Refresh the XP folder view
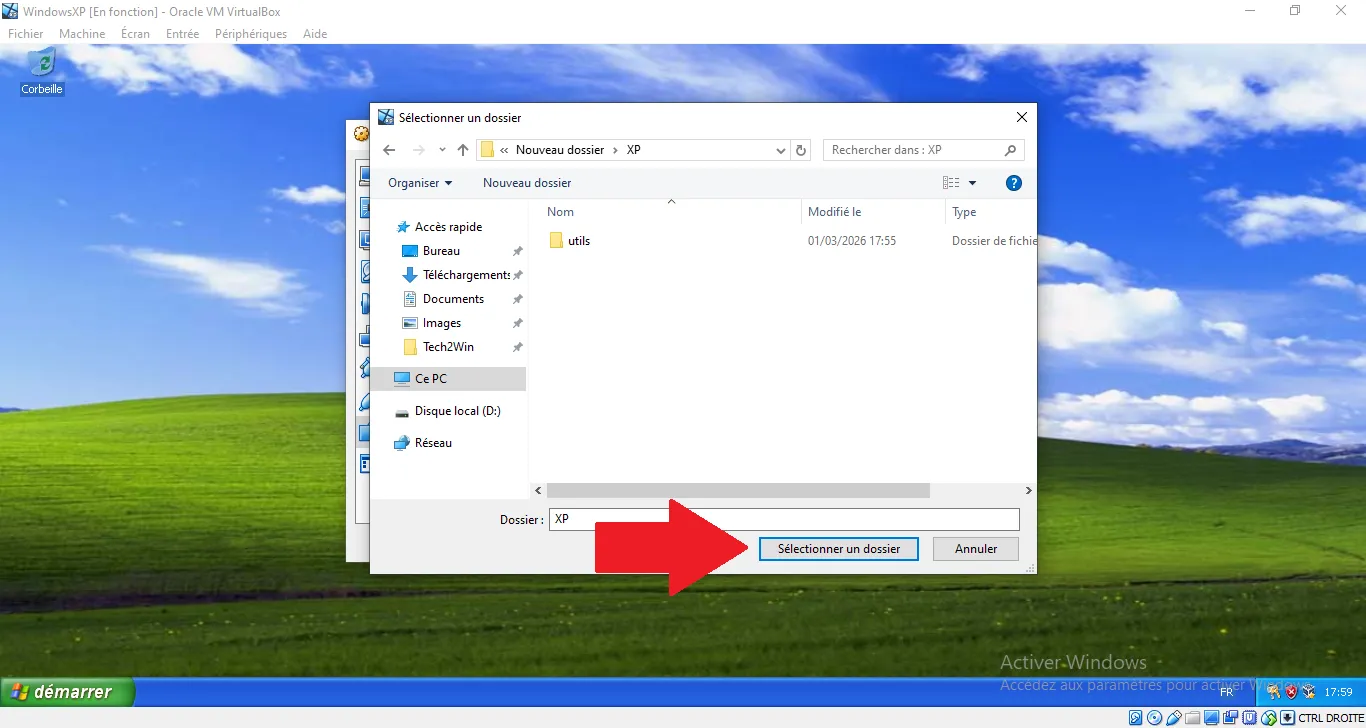 click(800, 150)
